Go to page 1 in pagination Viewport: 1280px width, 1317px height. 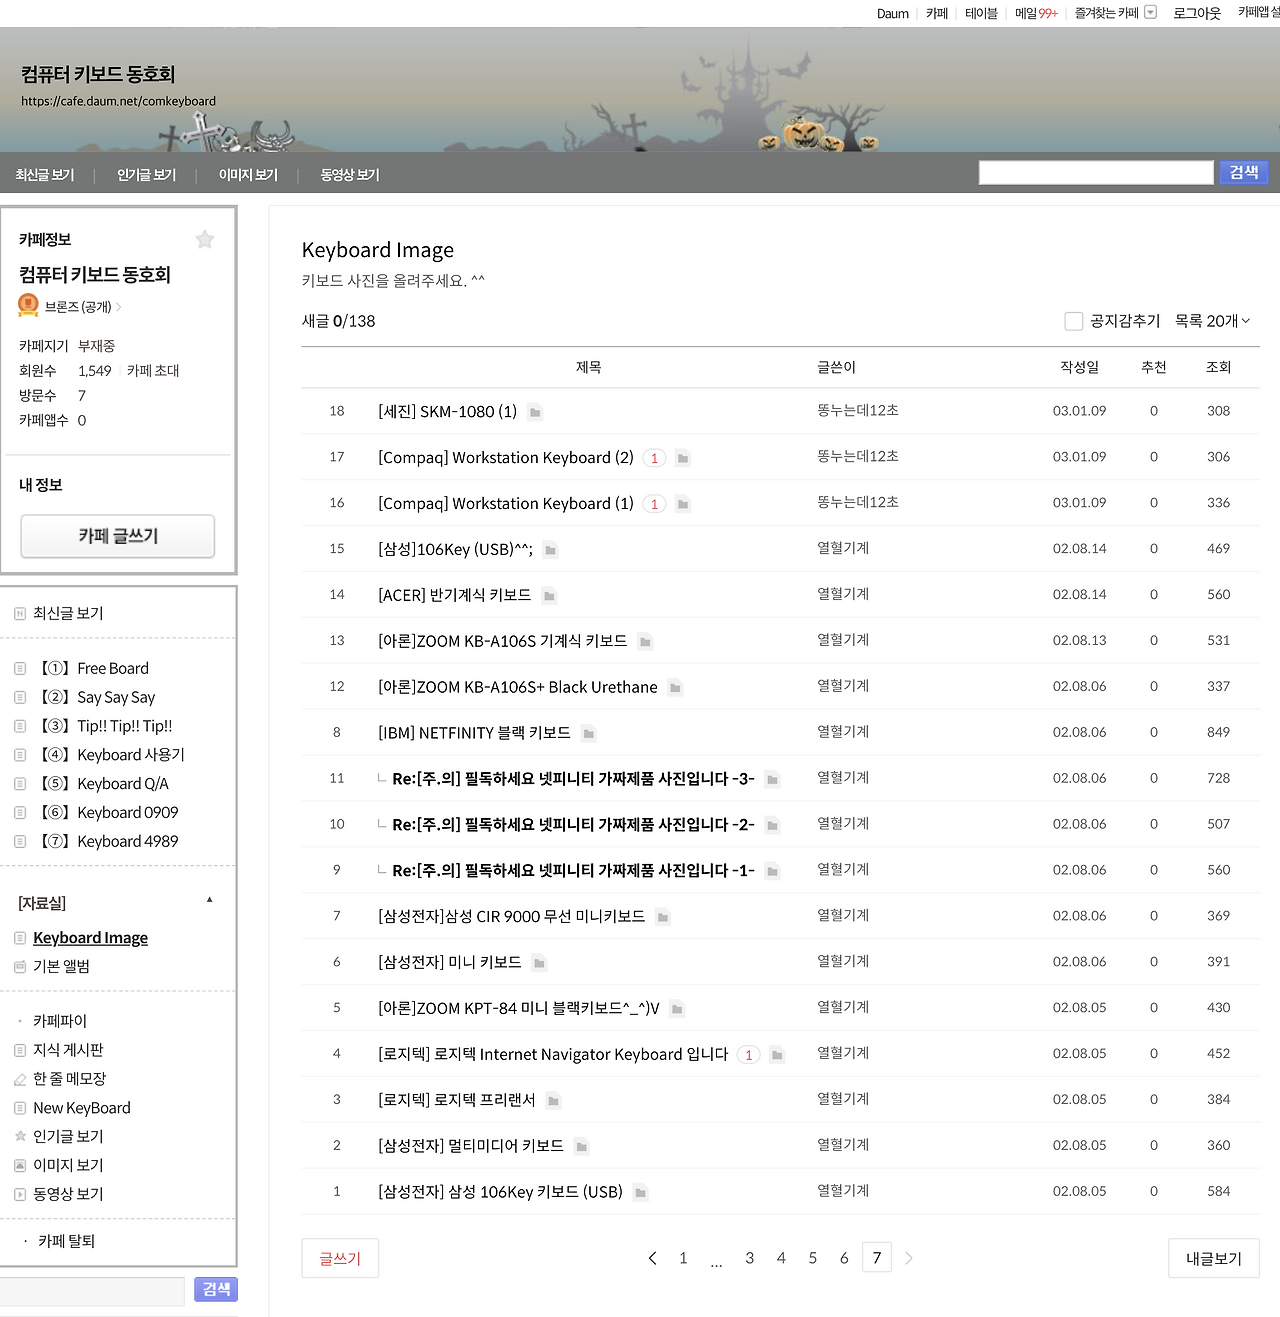[x=683, y=1258]
